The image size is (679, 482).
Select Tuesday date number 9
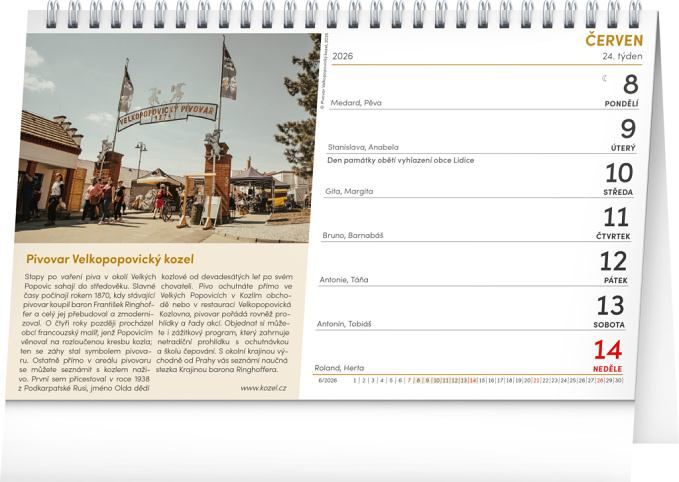coord(628,129)
